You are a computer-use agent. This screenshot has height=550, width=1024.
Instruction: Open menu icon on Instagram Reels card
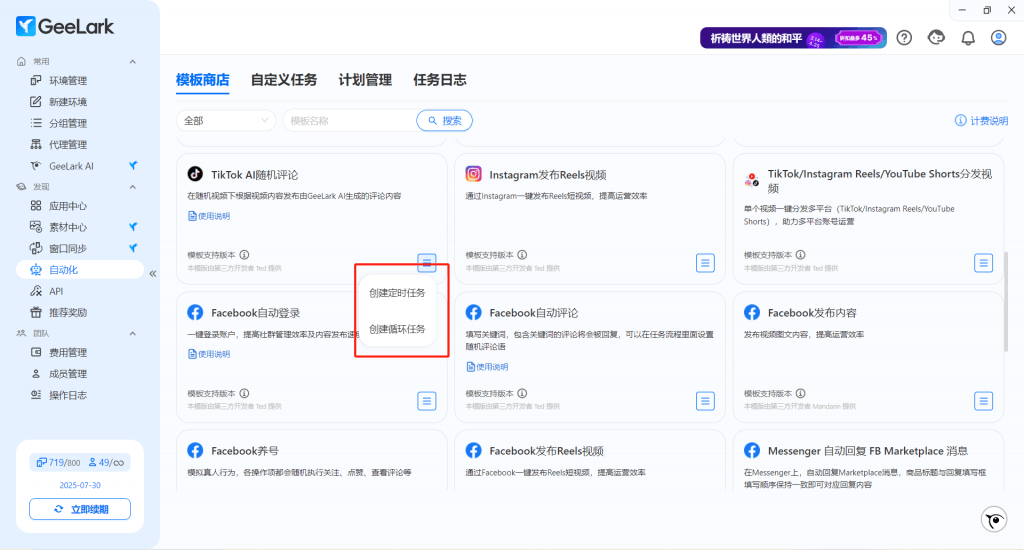[x=706, y=262]
